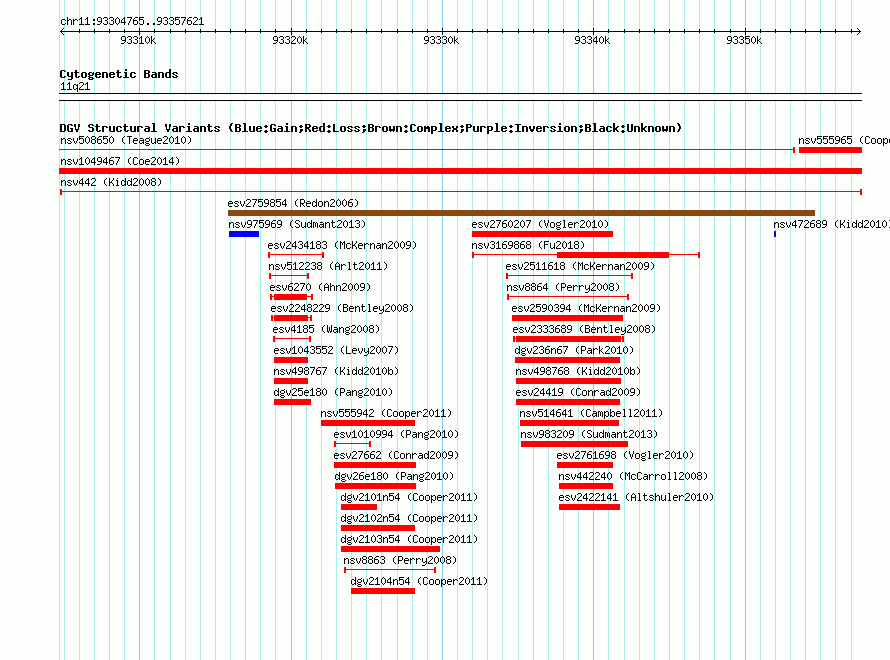890x660 pixels.
Task: Click the 93350k ruler position
Action: click(744, 40)
